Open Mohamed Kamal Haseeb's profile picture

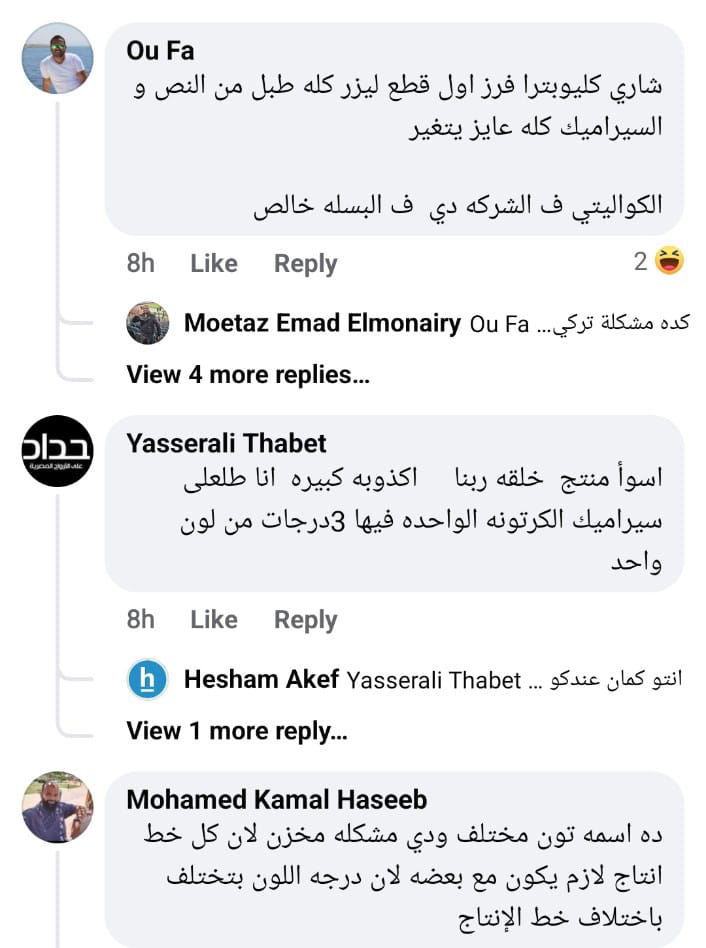coord(57,807)
